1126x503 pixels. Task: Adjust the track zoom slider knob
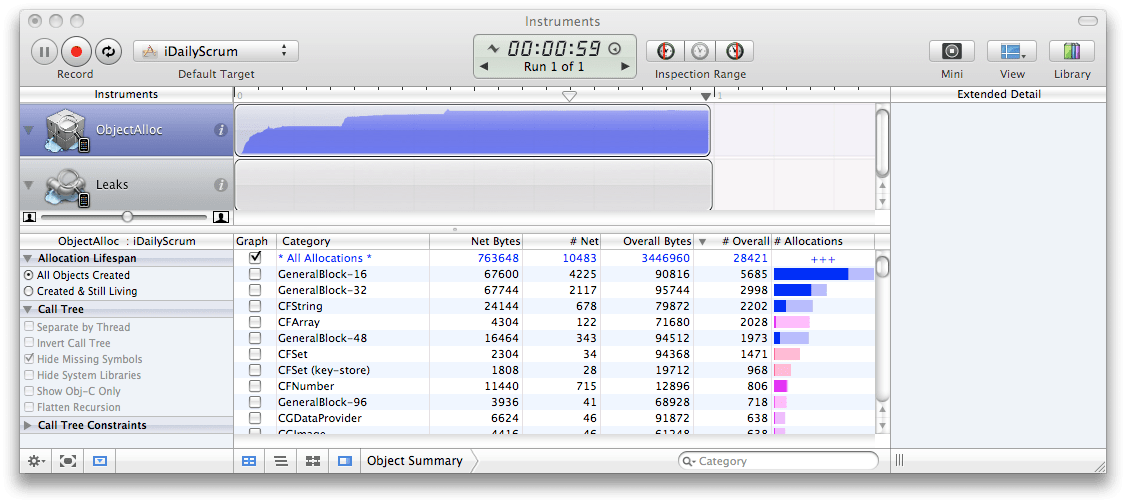tap(127, 216)
